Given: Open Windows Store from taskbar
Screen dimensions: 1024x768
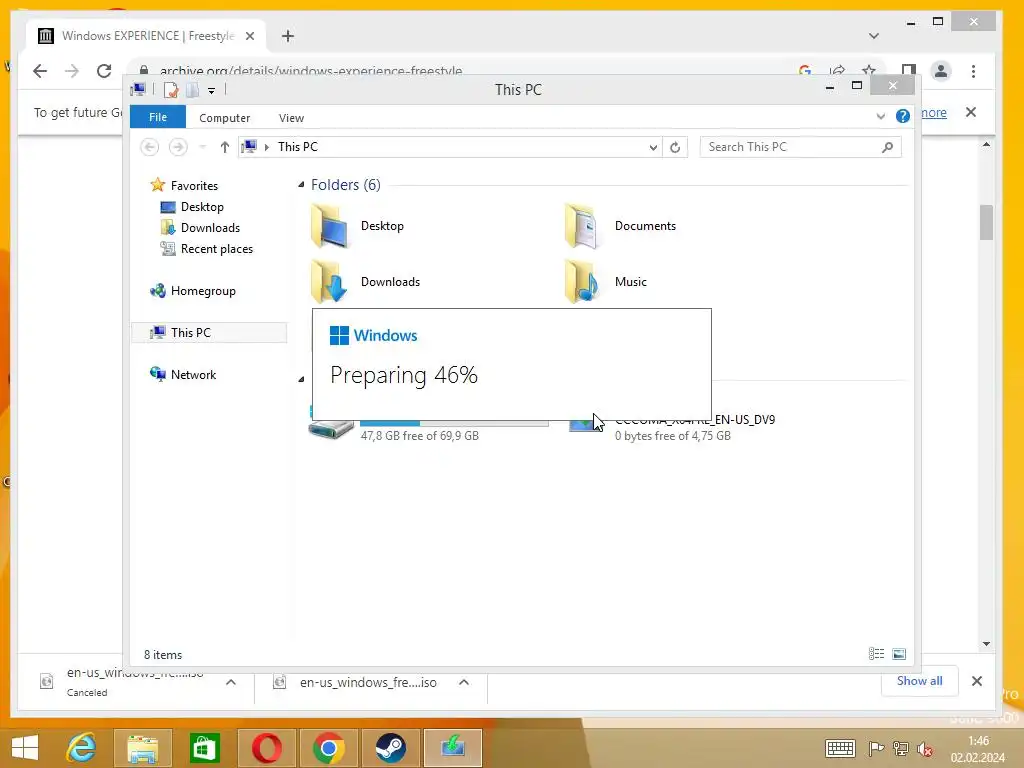Looking at the screenshot, I should tap(204, 748).
